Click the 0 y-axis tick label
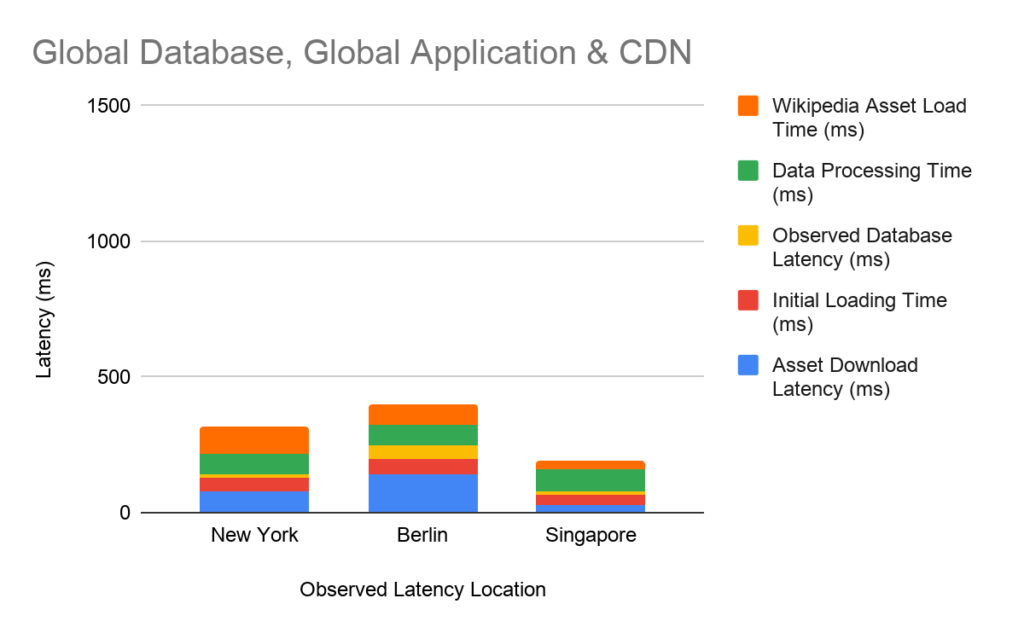The image size is (1024, 633). click(x=125, y=513)
